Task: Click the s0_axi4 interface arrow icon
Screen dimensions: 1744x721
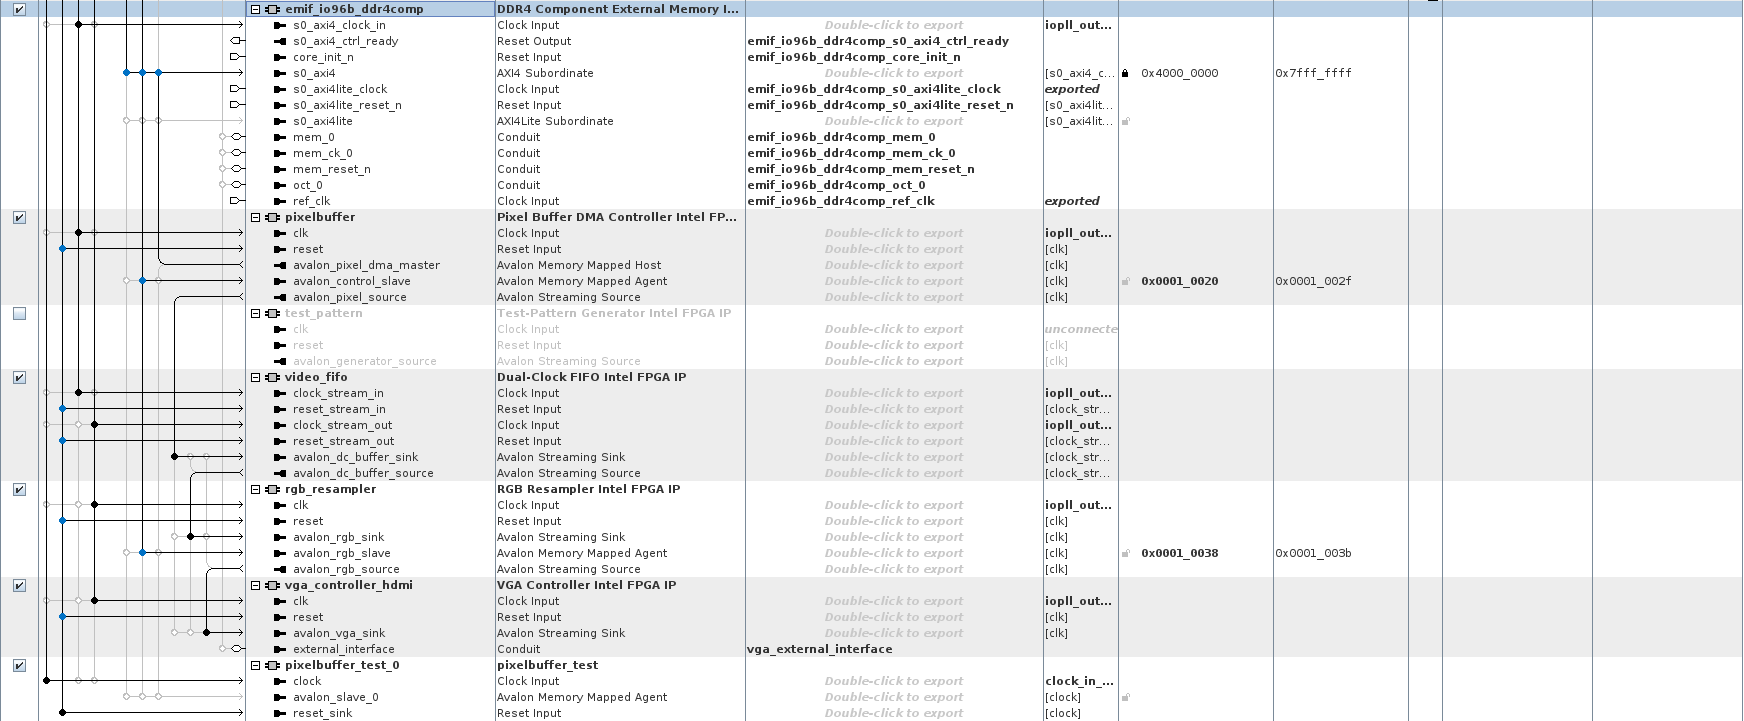Action: click(x=280, y=73)
